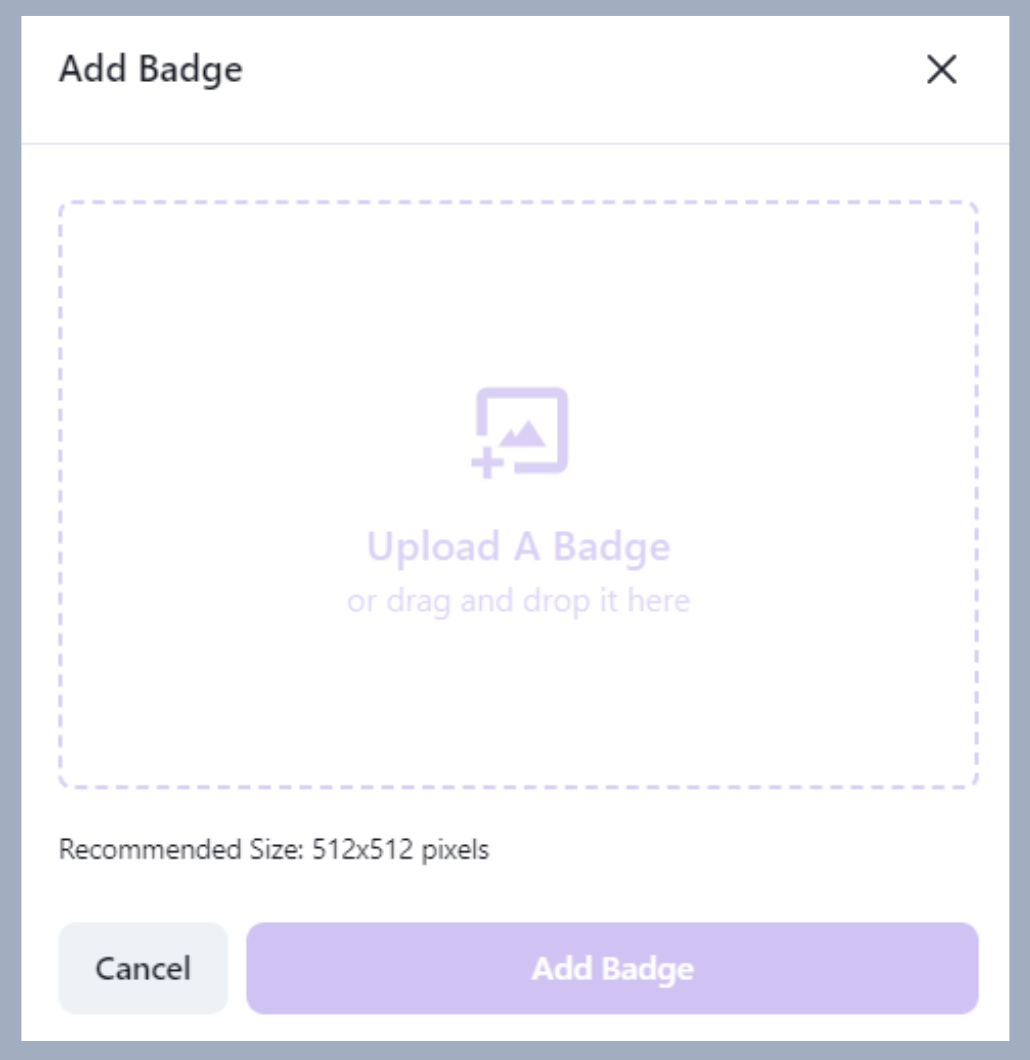Click the divider line below dialog header
1030x1060 pixels.
click(x=515, y=143)
